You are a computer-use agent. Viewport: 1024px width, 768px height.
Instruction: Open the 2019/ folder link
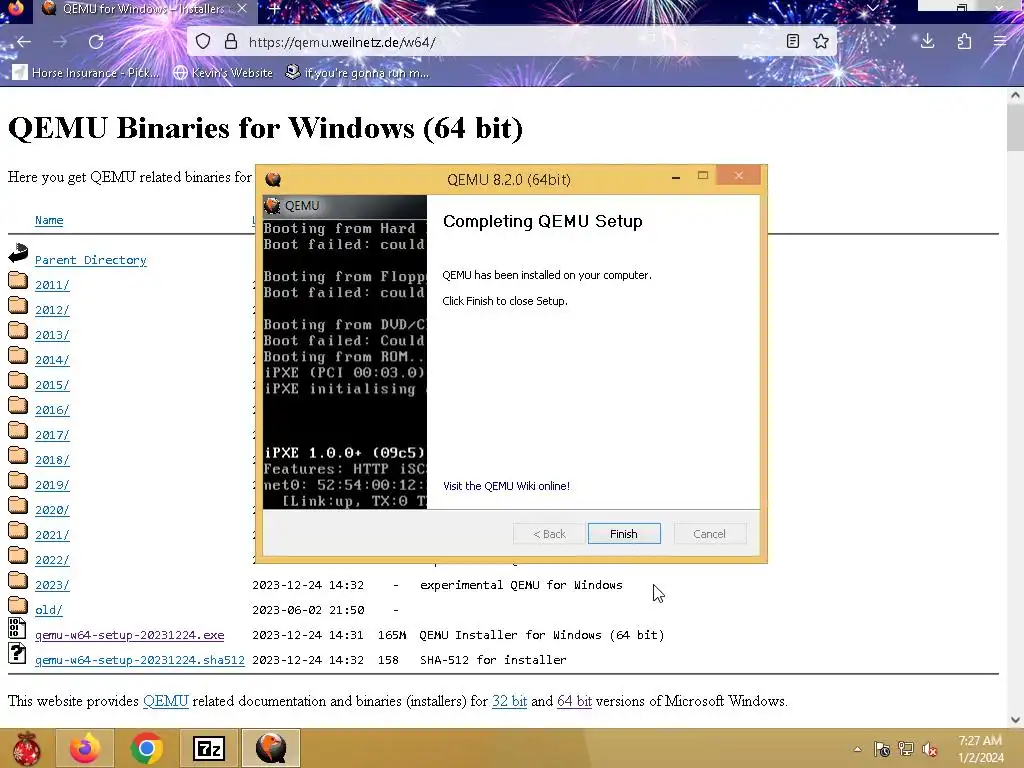pos(52,485)
